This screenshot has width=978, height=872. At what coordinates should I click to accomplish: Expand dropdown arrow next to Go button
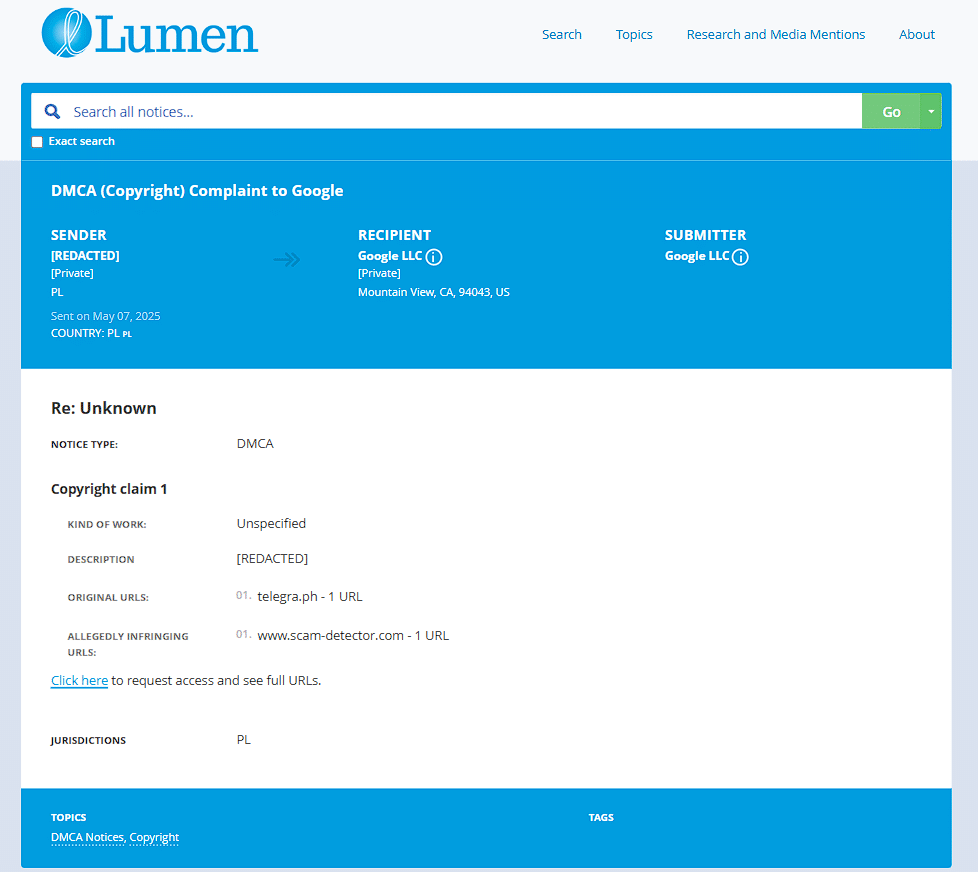pos(931,112)
